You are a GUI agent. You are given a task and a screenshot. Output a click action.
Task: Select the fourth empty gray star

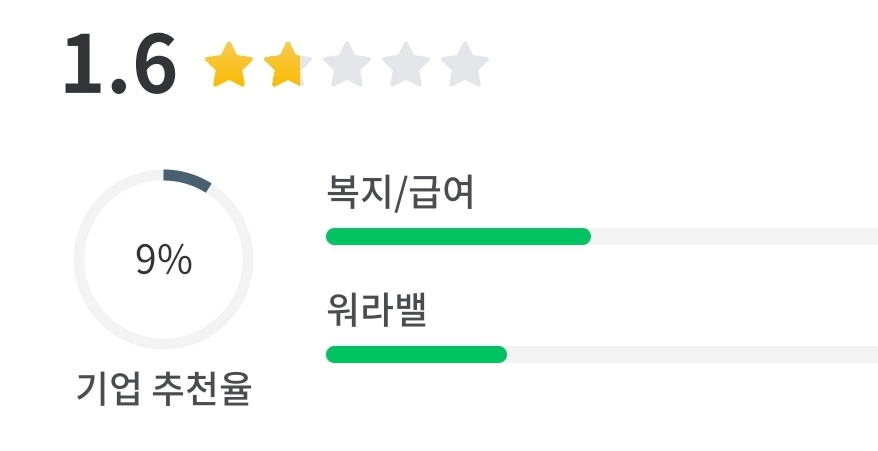click(x=405, y=66)
